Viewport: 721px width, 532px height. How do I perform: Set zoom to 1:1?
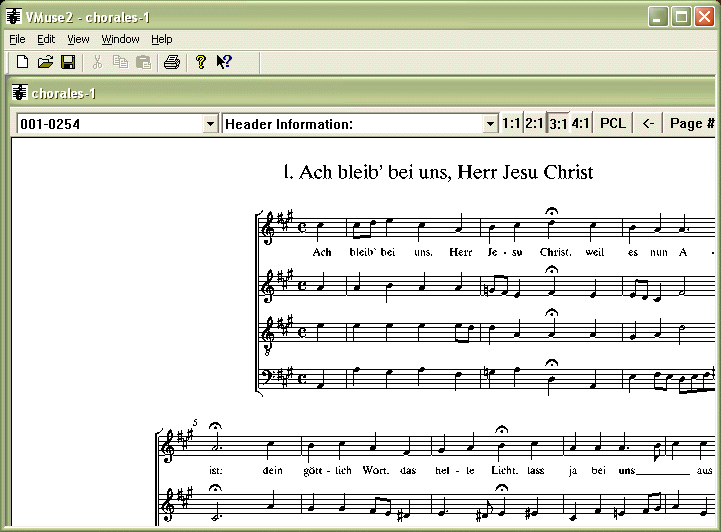[x=511, y=123]
